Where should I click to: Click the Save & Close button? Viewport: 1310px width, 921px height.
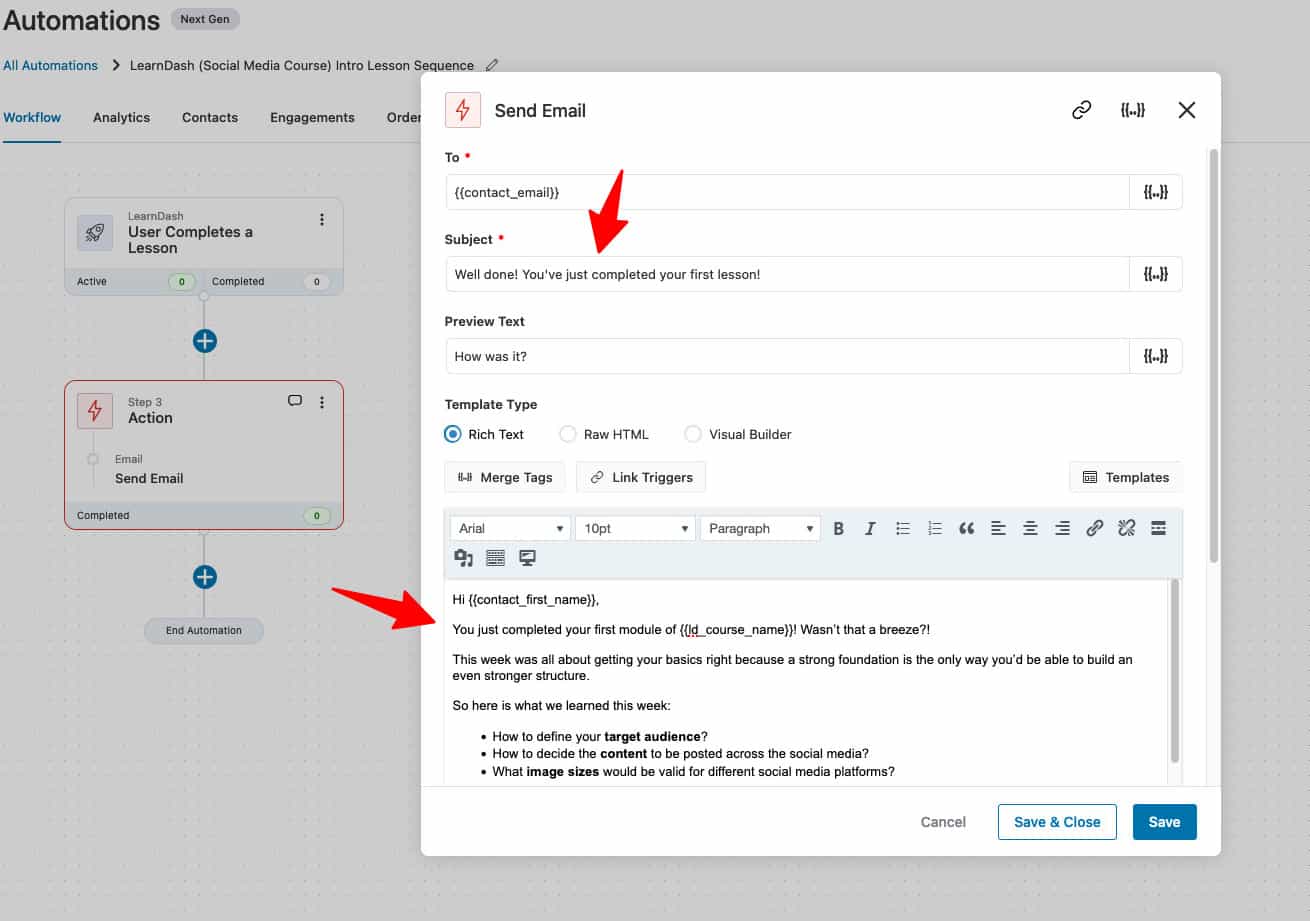coord(1057,821)
